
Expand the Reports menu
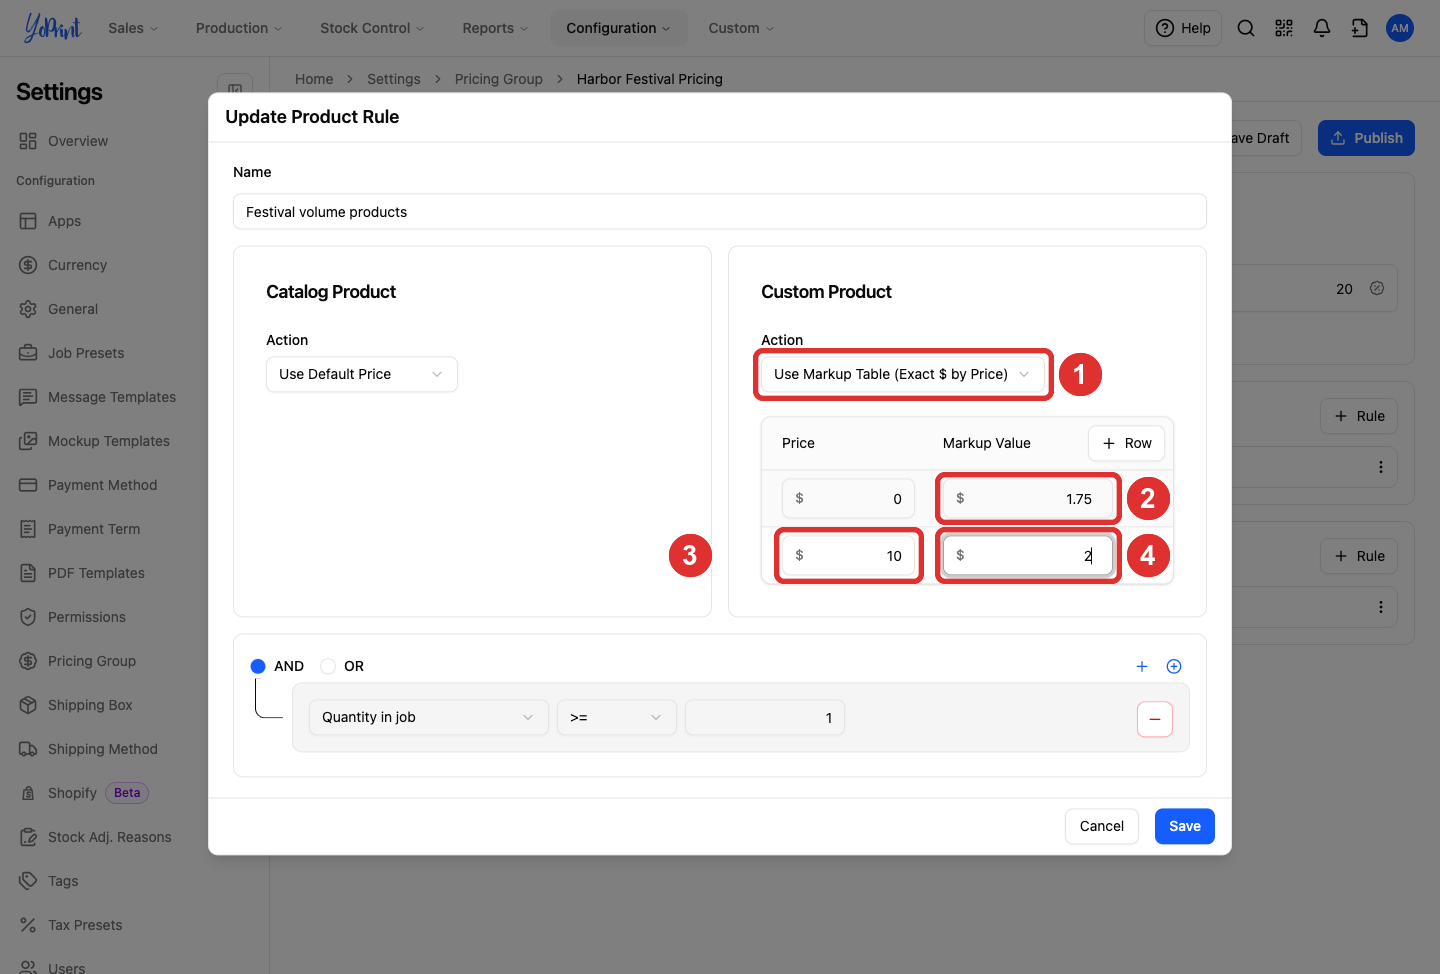(495, 28)
